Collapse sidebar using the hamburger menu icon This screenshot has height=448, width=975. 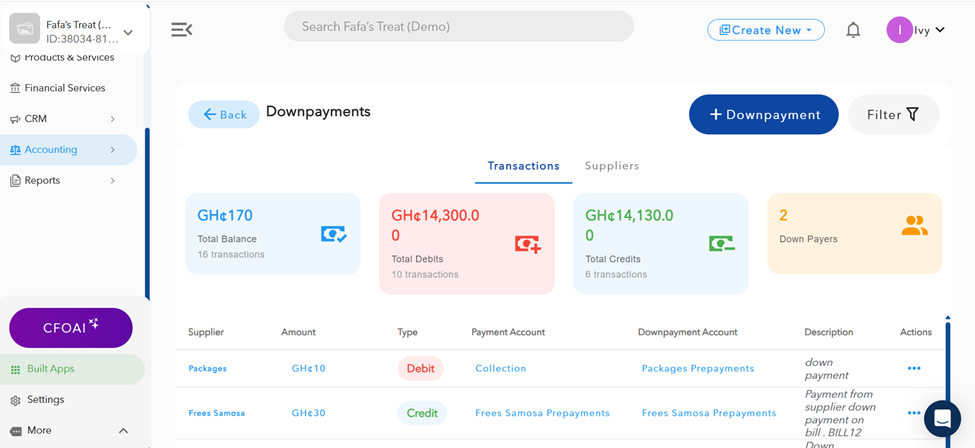pos(182,30)
